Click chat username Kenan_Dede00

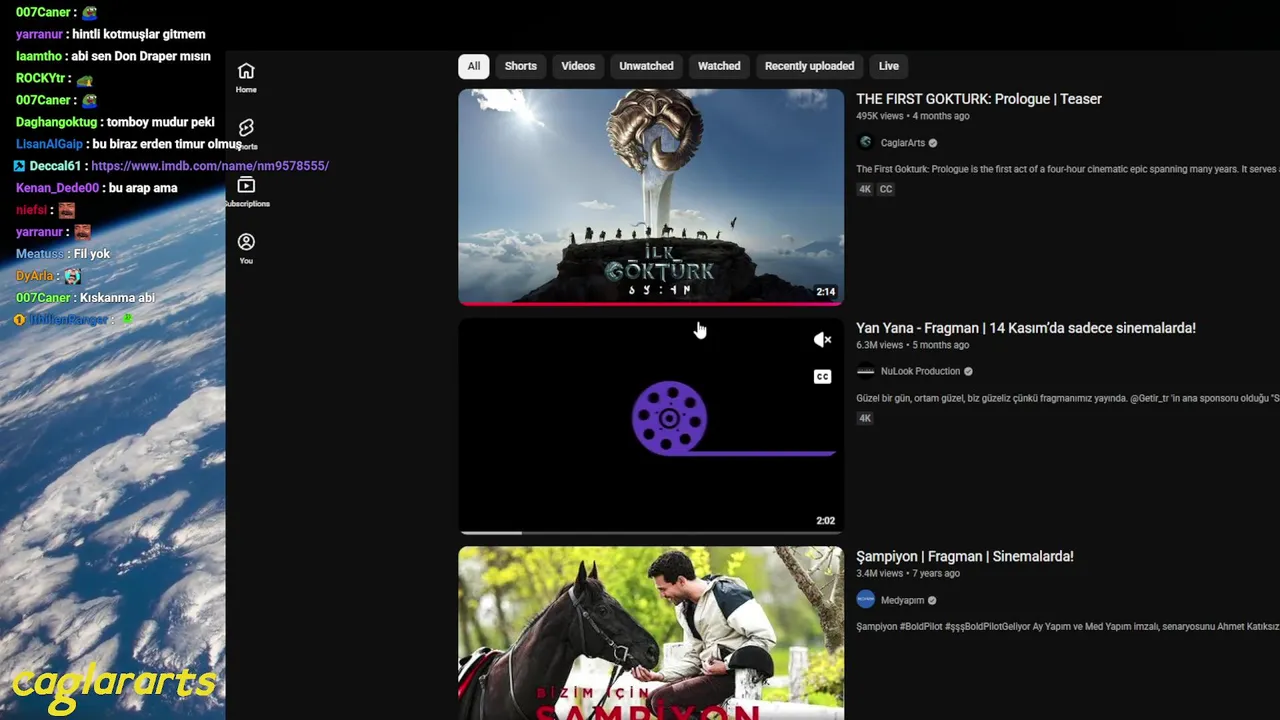(x=57, y=188)
